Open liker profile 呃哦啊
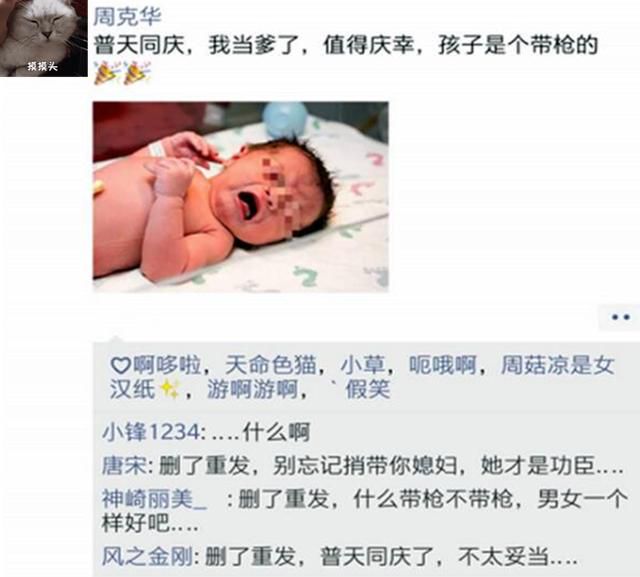Screen dimensions: 640x577 443,365
